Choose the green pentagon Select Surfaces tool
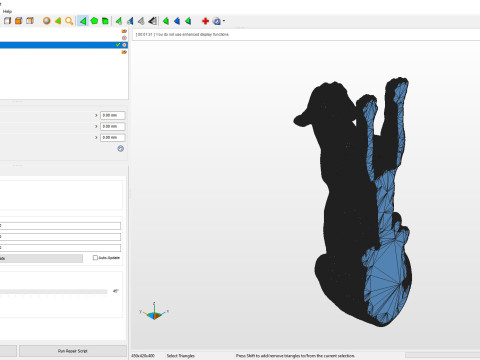 click(x=94, y=21)
